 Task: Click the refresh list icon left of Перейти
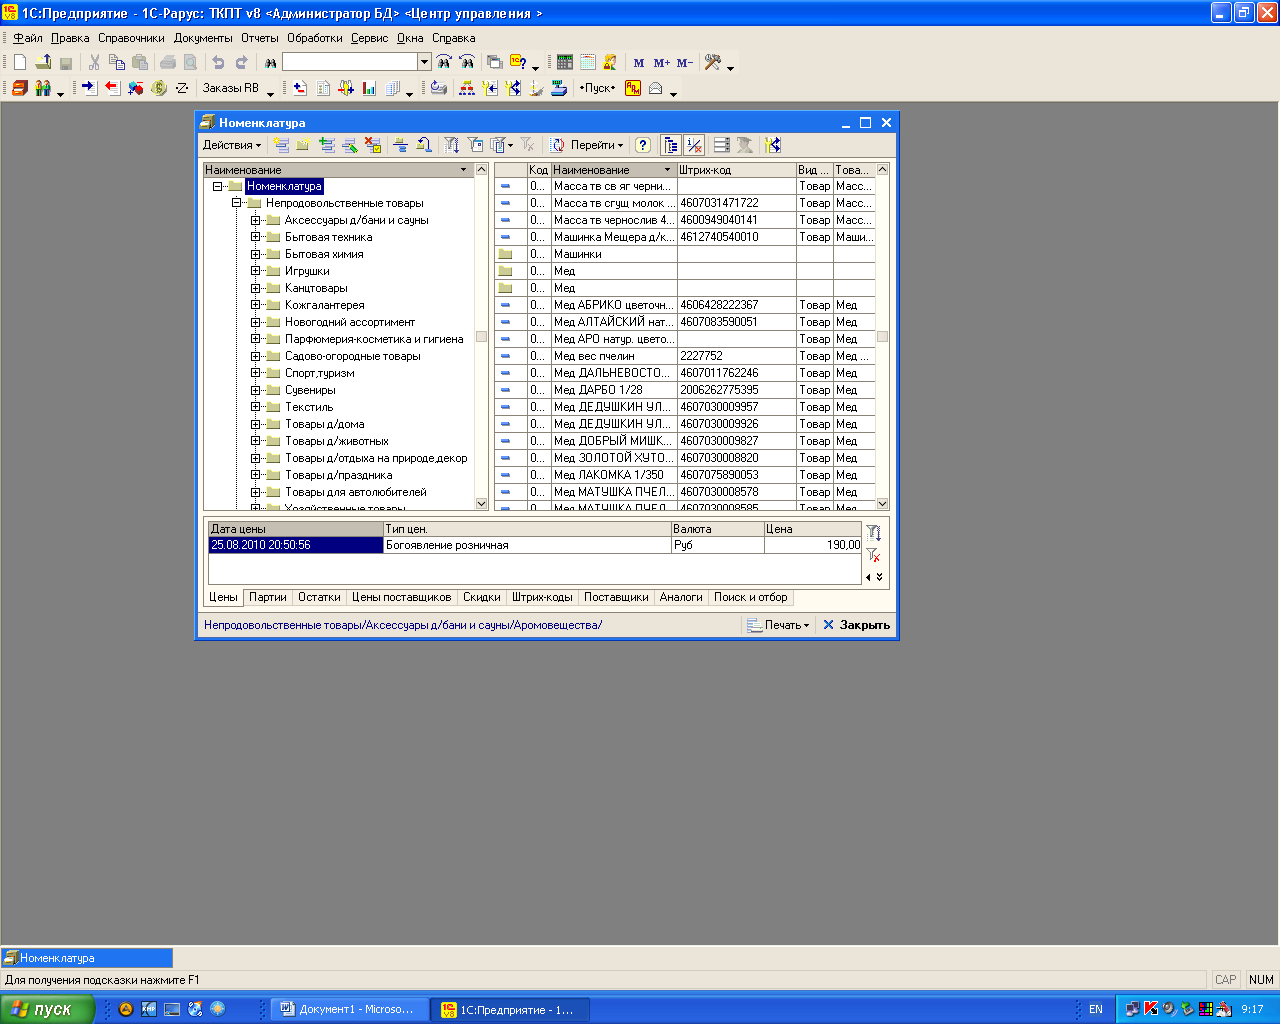pyautogui.click(x=556, y=145)
